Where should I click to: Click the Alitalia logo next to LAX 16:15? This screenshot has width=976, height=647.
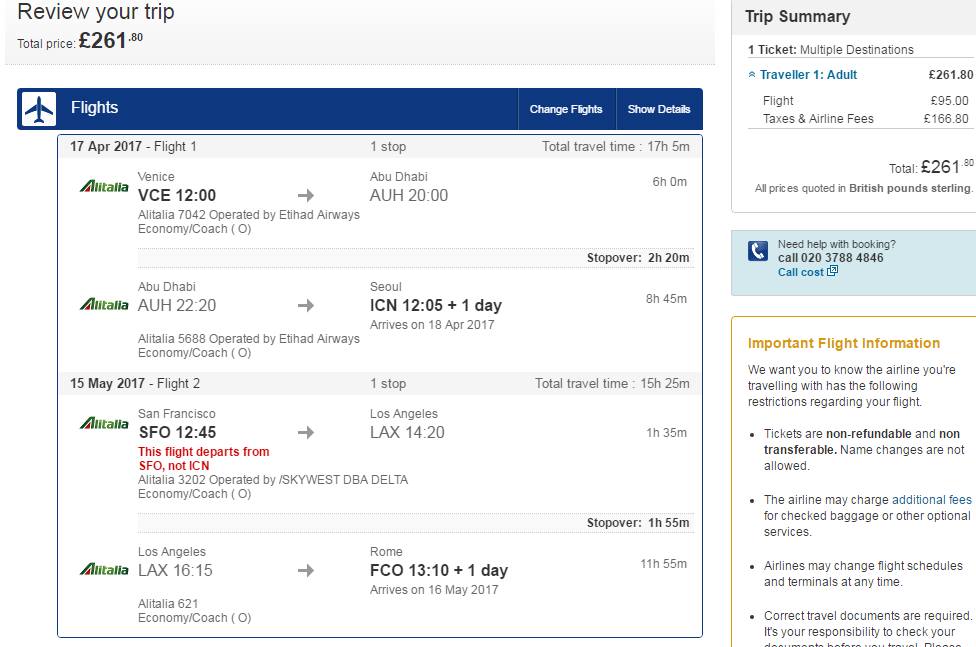click(104, 569)
